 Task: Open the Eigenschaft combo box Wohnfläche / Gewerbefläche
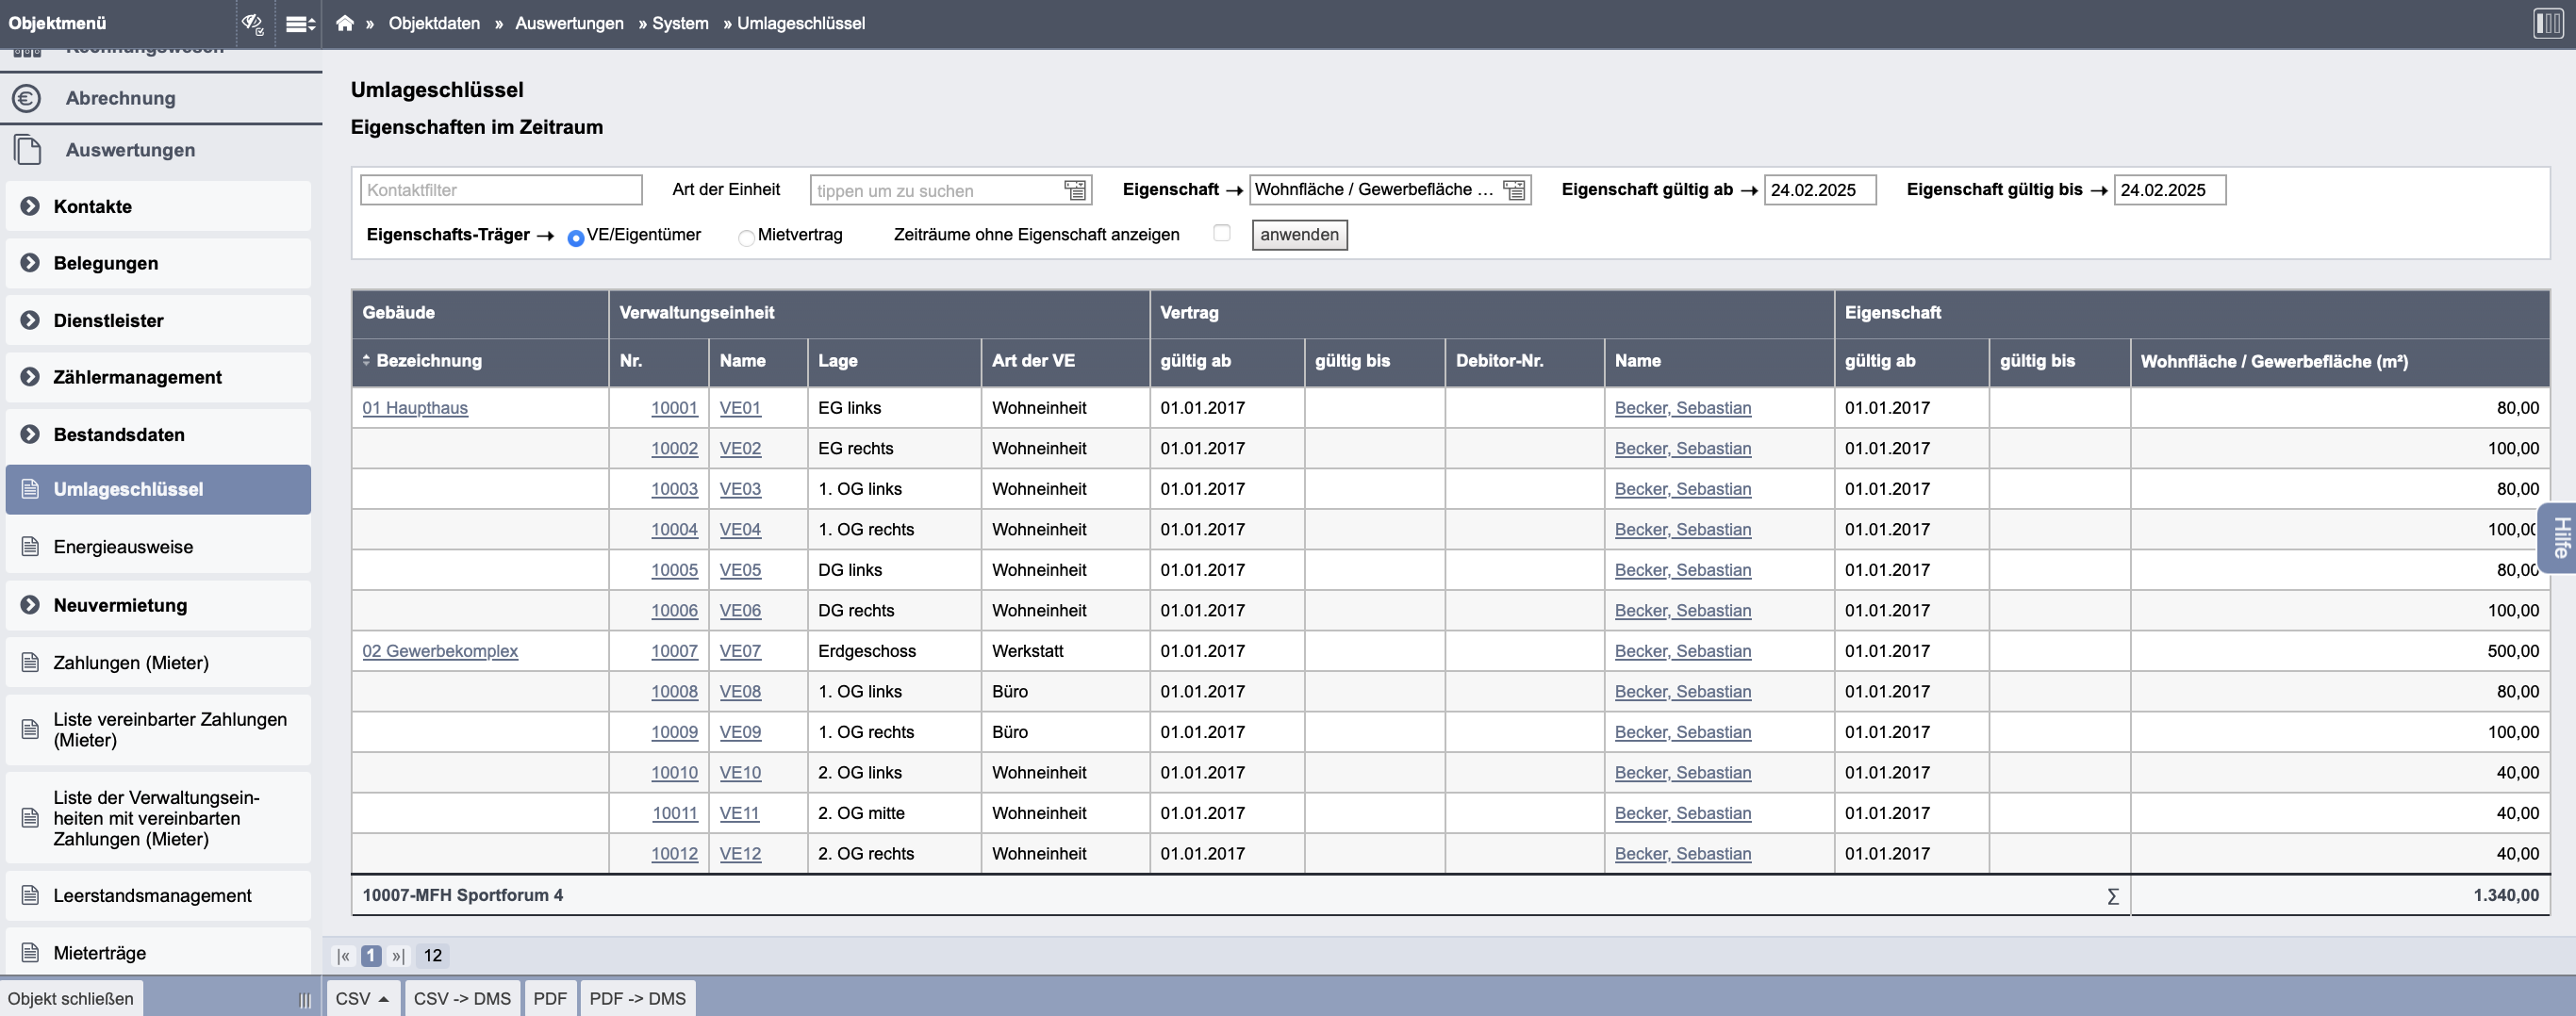[1390, 190]
